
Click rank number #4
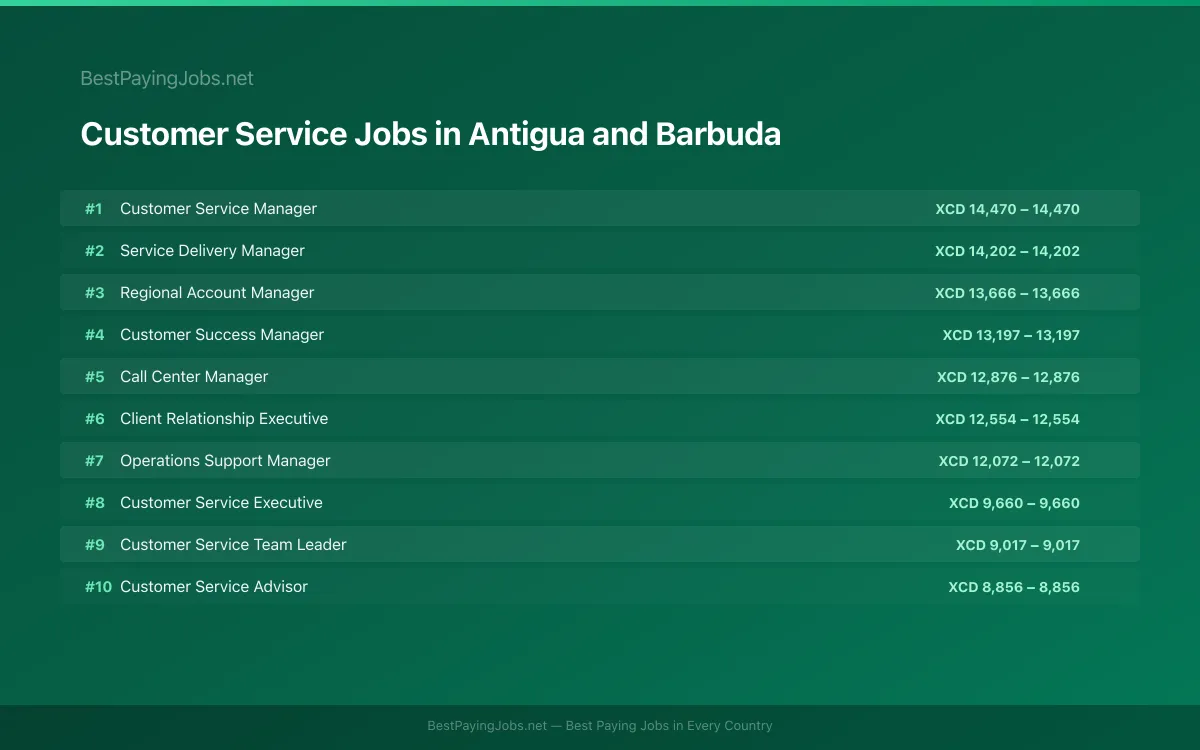(x=94, y=335)
